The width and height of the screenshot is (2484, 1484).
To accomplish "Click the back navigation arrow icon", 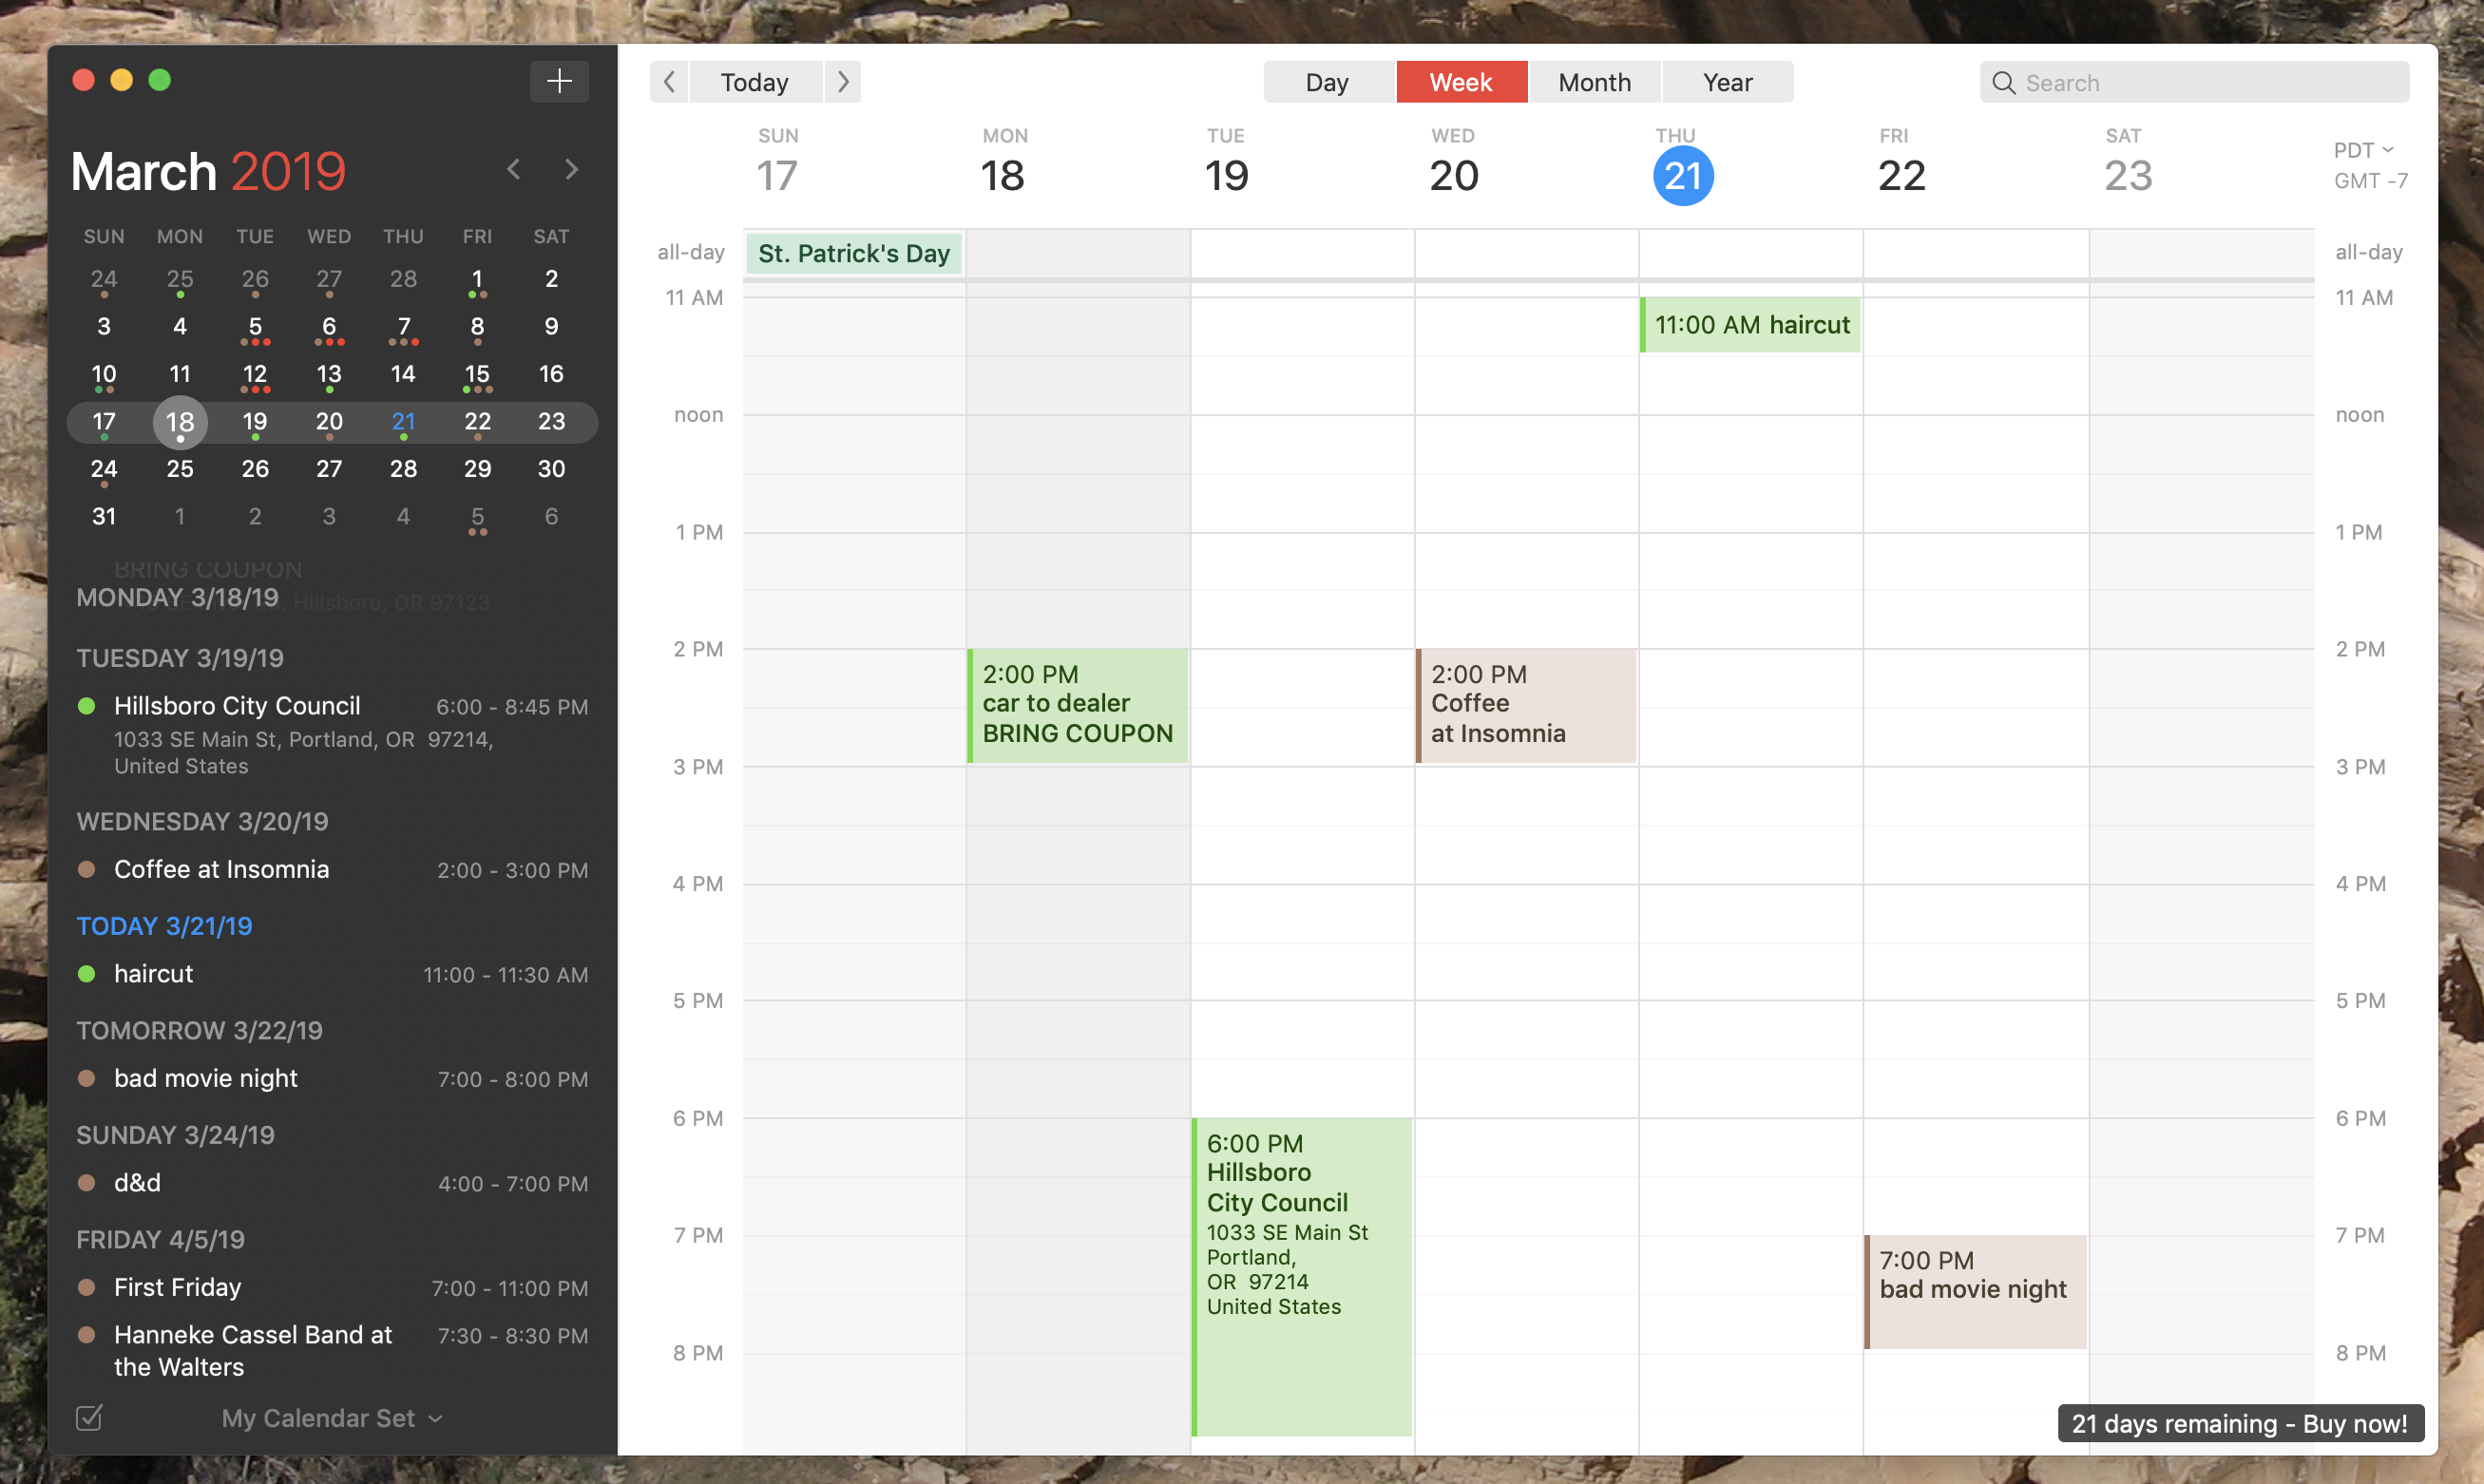I will [668, 82].
